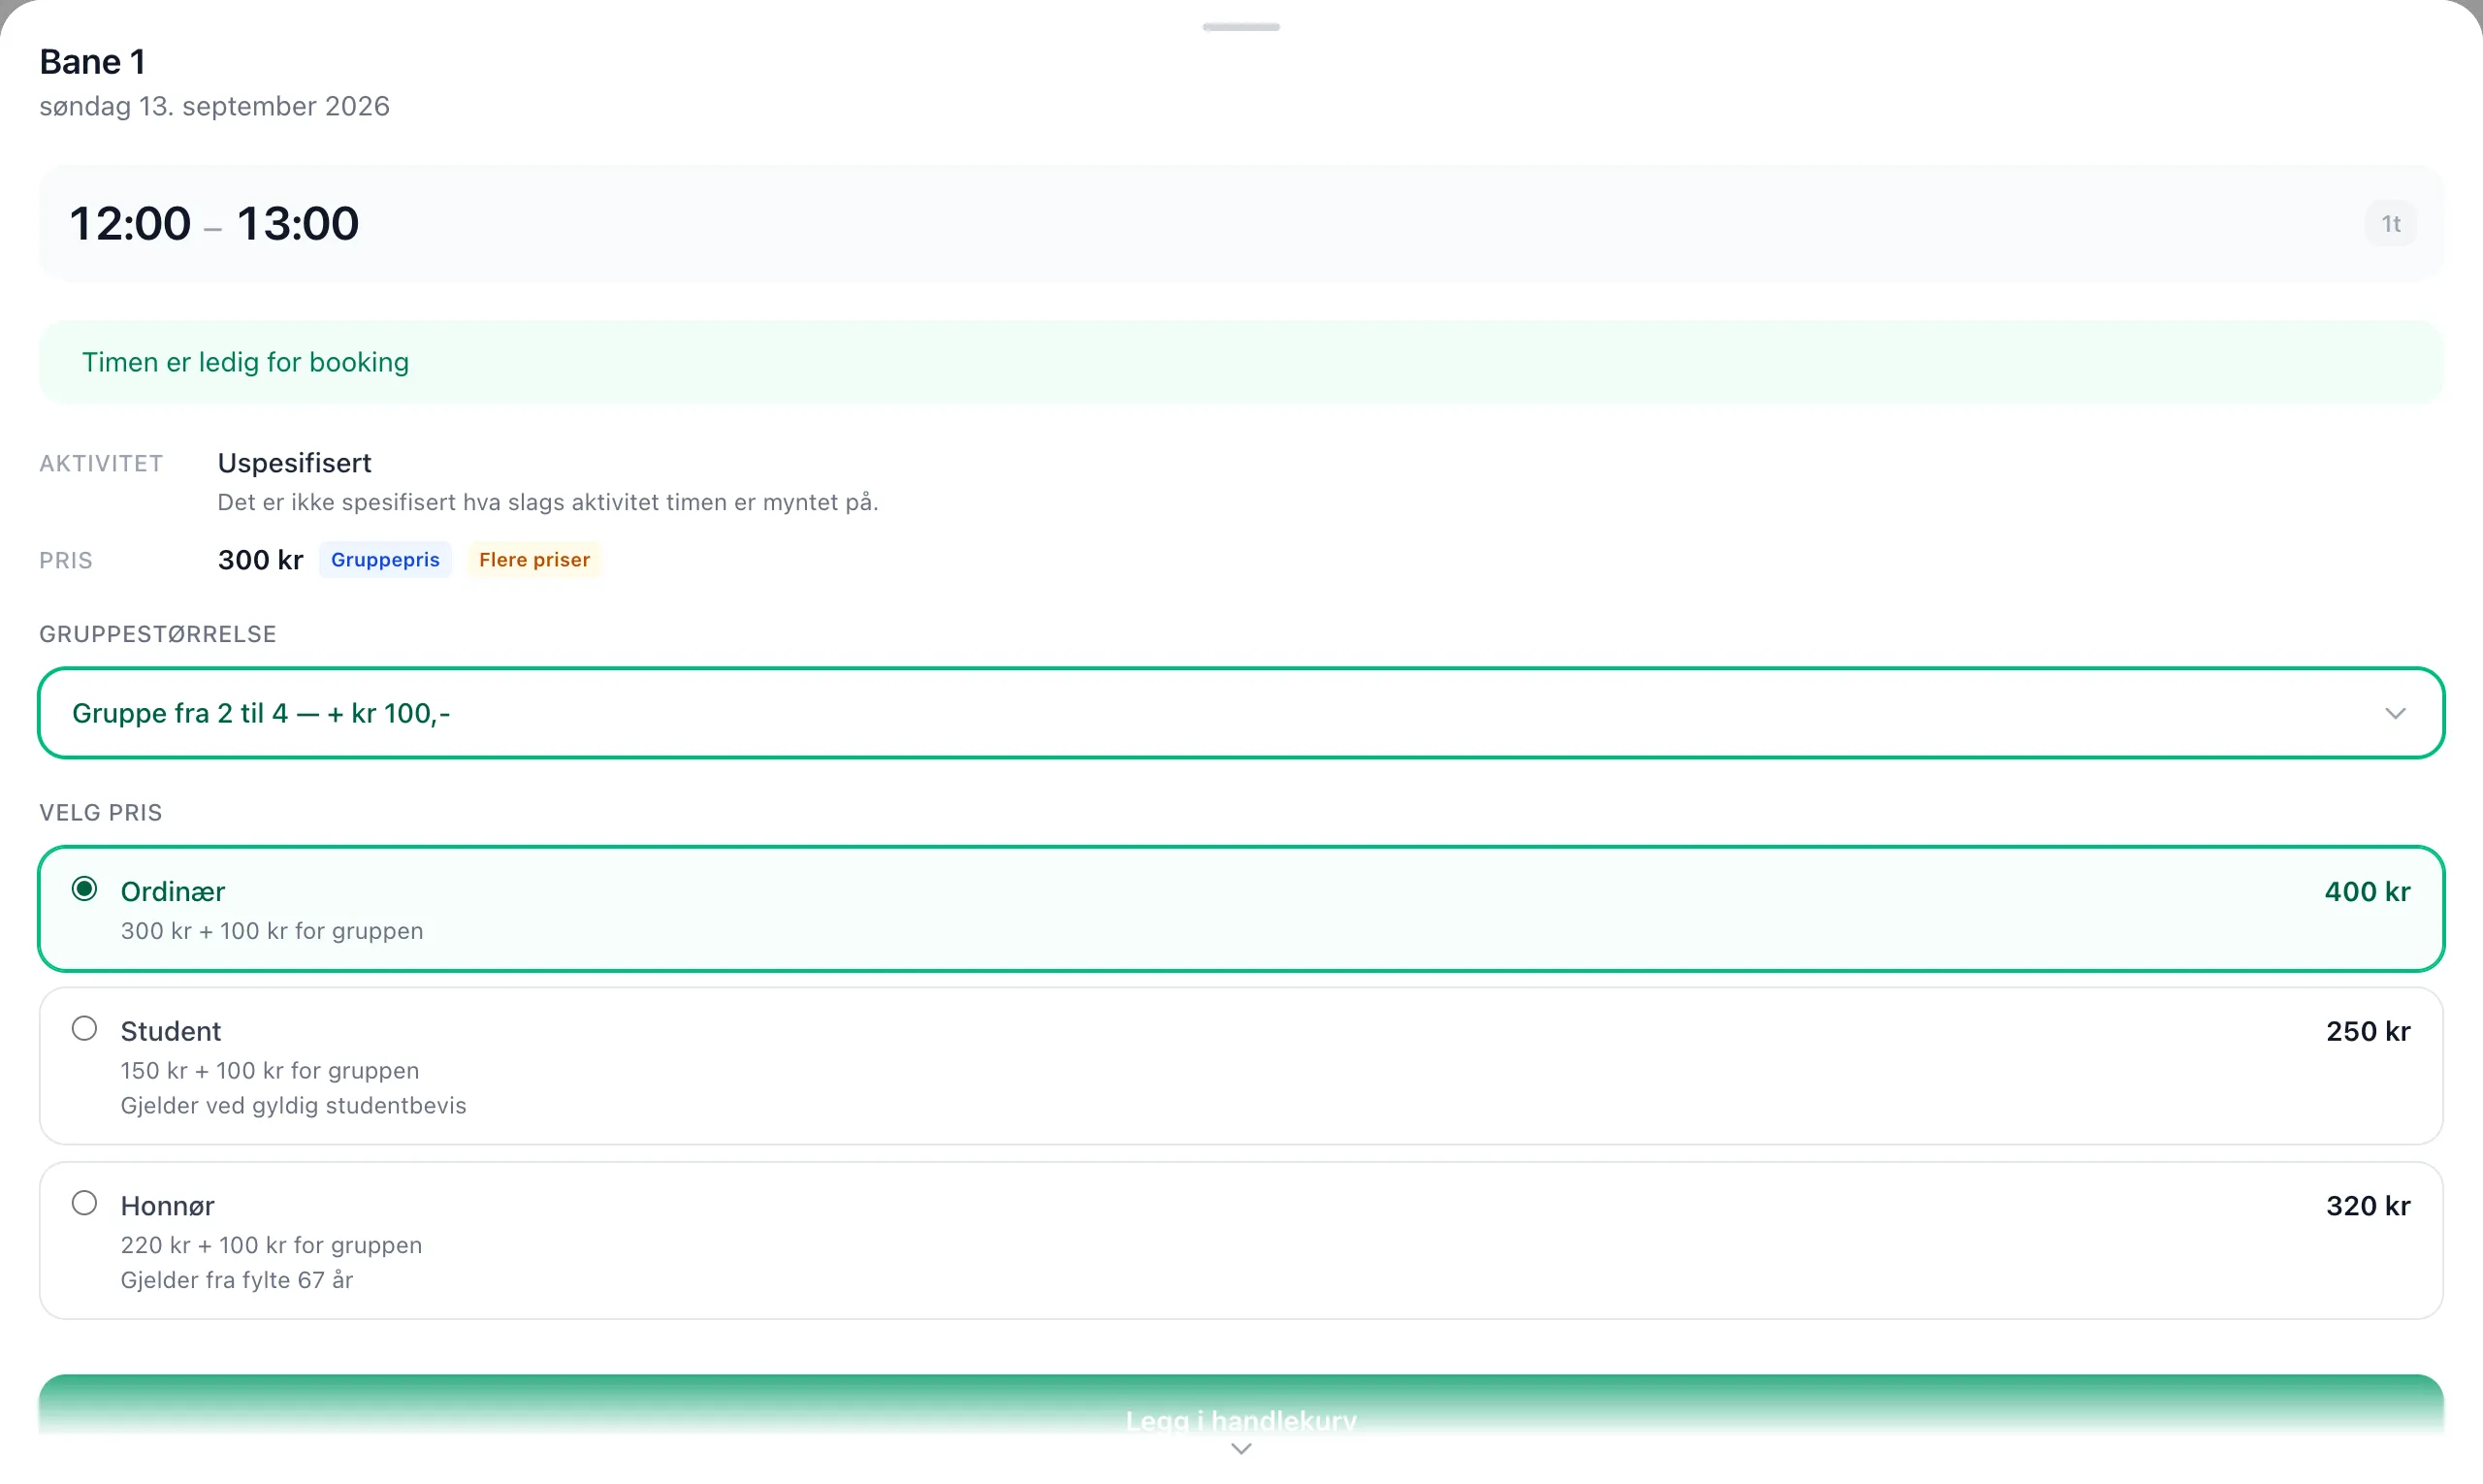Screen dimensions: 2483x1484
Task: Click the 300 kr + 100 kr for gruppen text
Action: [x=272, y=931]
